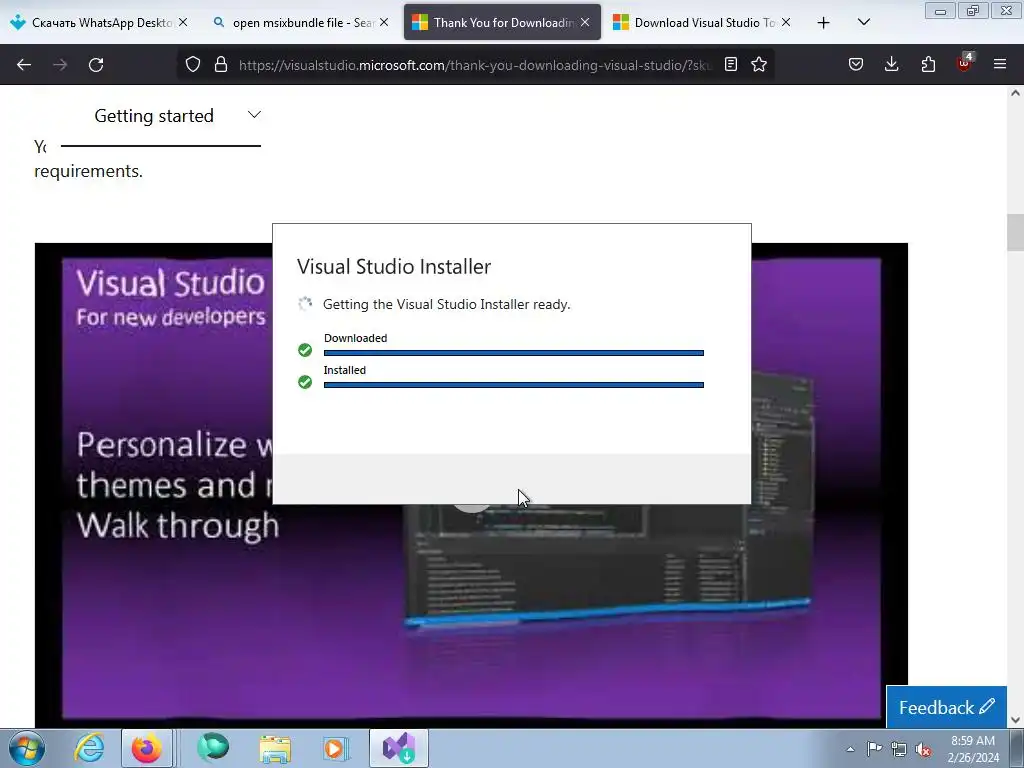The height and width of the screenshot is (768, 1024).
Task: Click the page vertical scrollbar thumb
Action: click(1015, 232)
